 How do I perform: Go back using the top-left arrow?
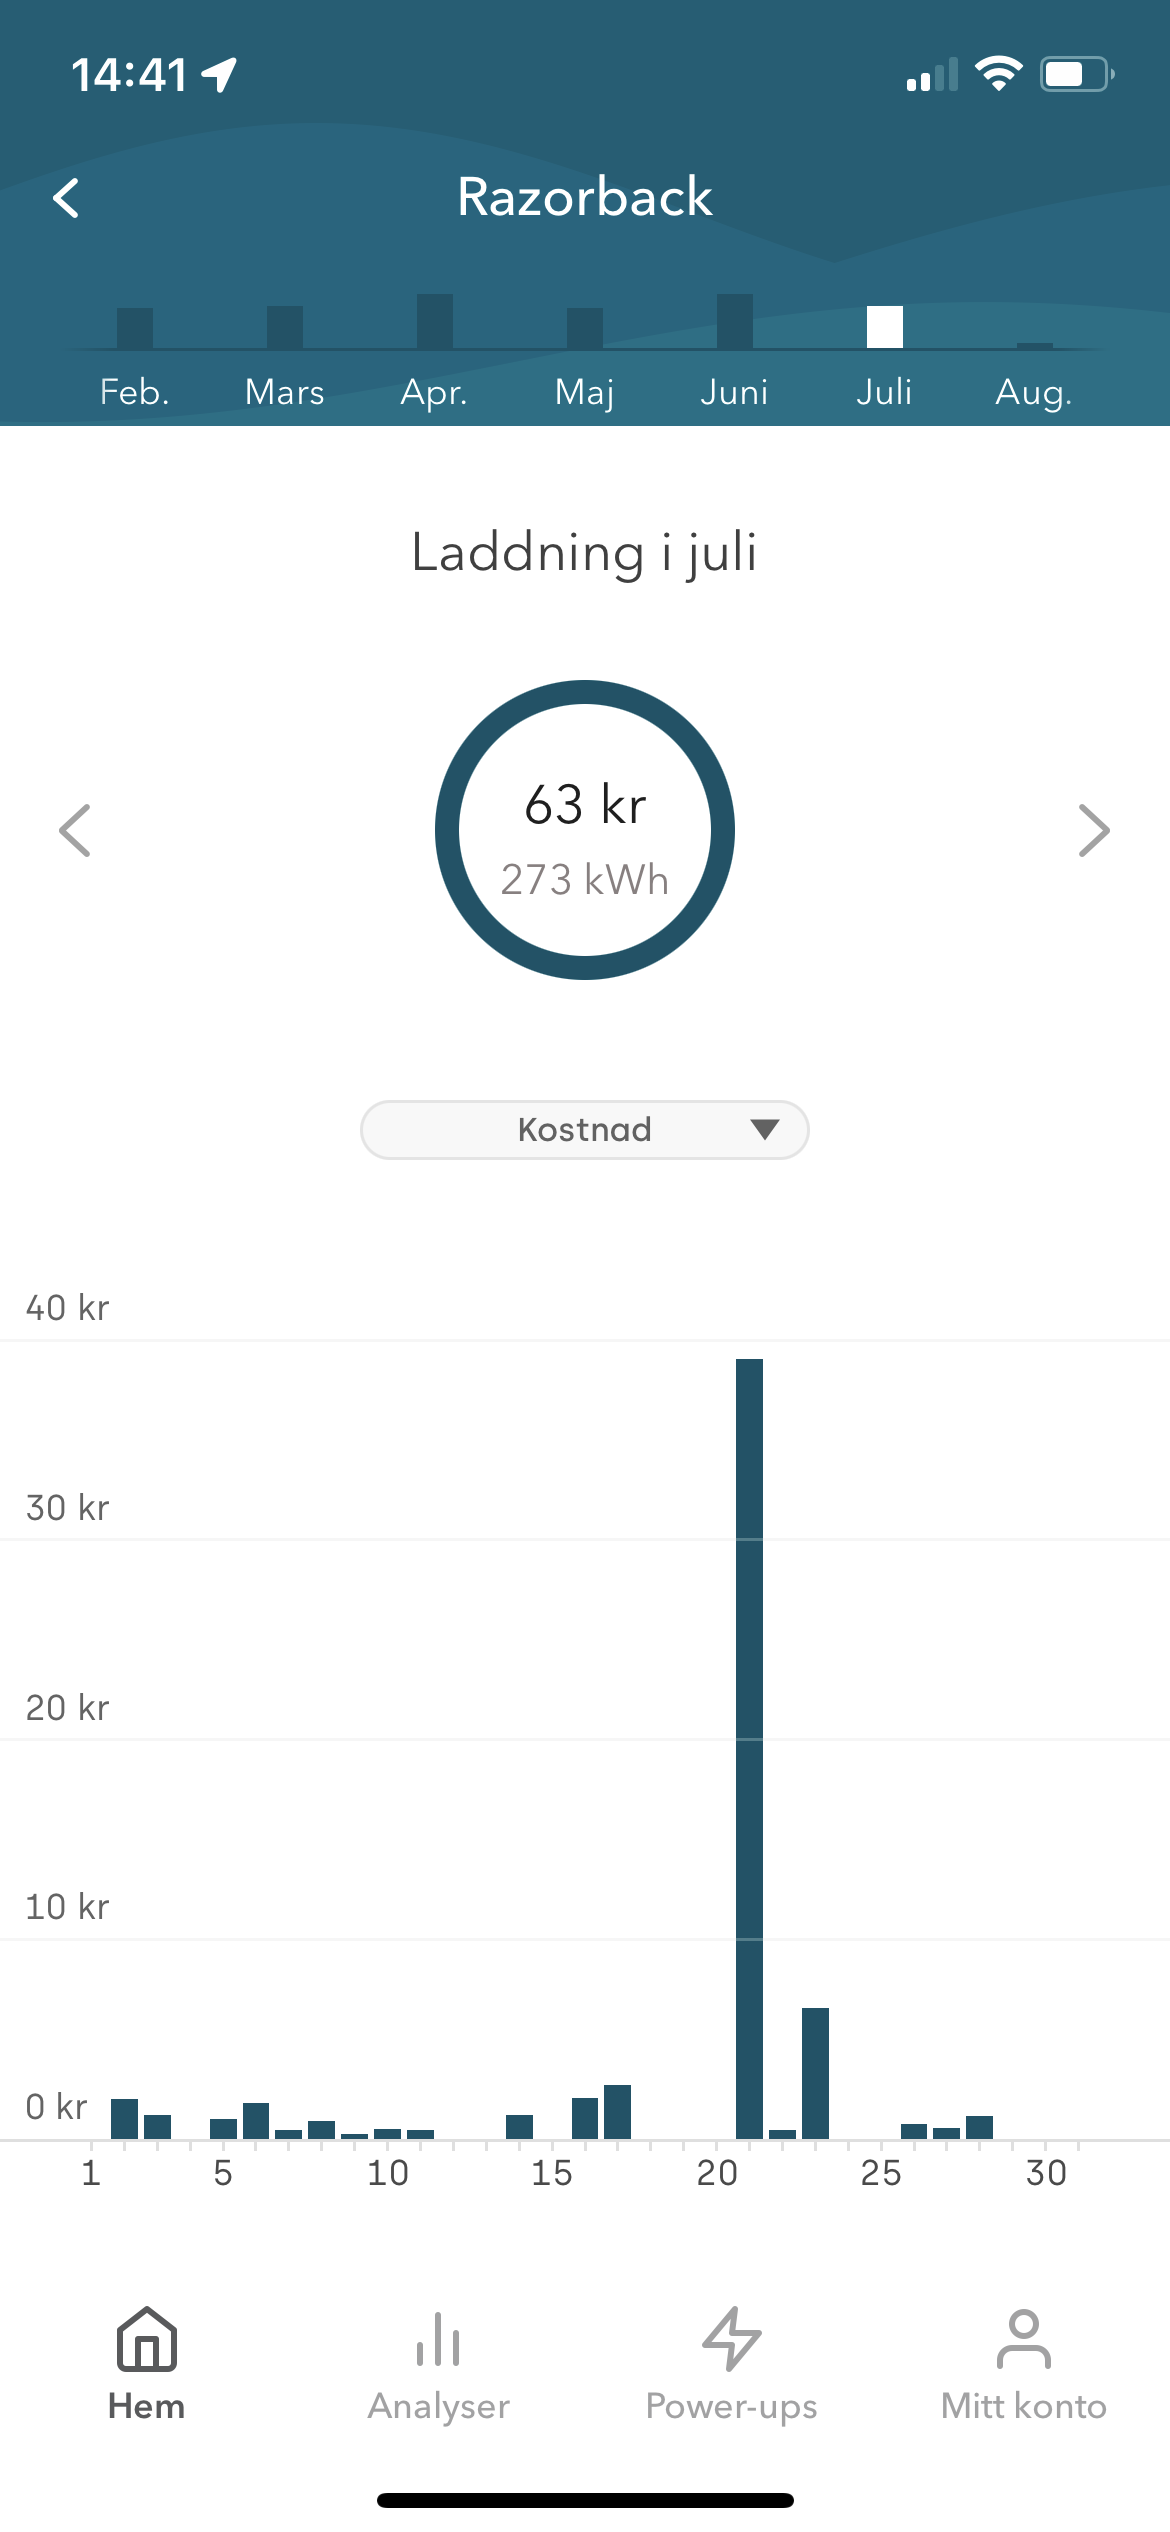pyautogui.click(x=66, y=198)
